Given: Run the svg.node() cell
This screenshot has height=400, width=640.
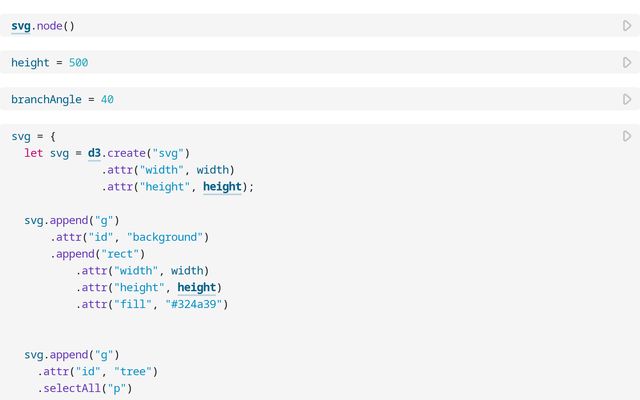Looking at the screenshot, I should 627,26.
